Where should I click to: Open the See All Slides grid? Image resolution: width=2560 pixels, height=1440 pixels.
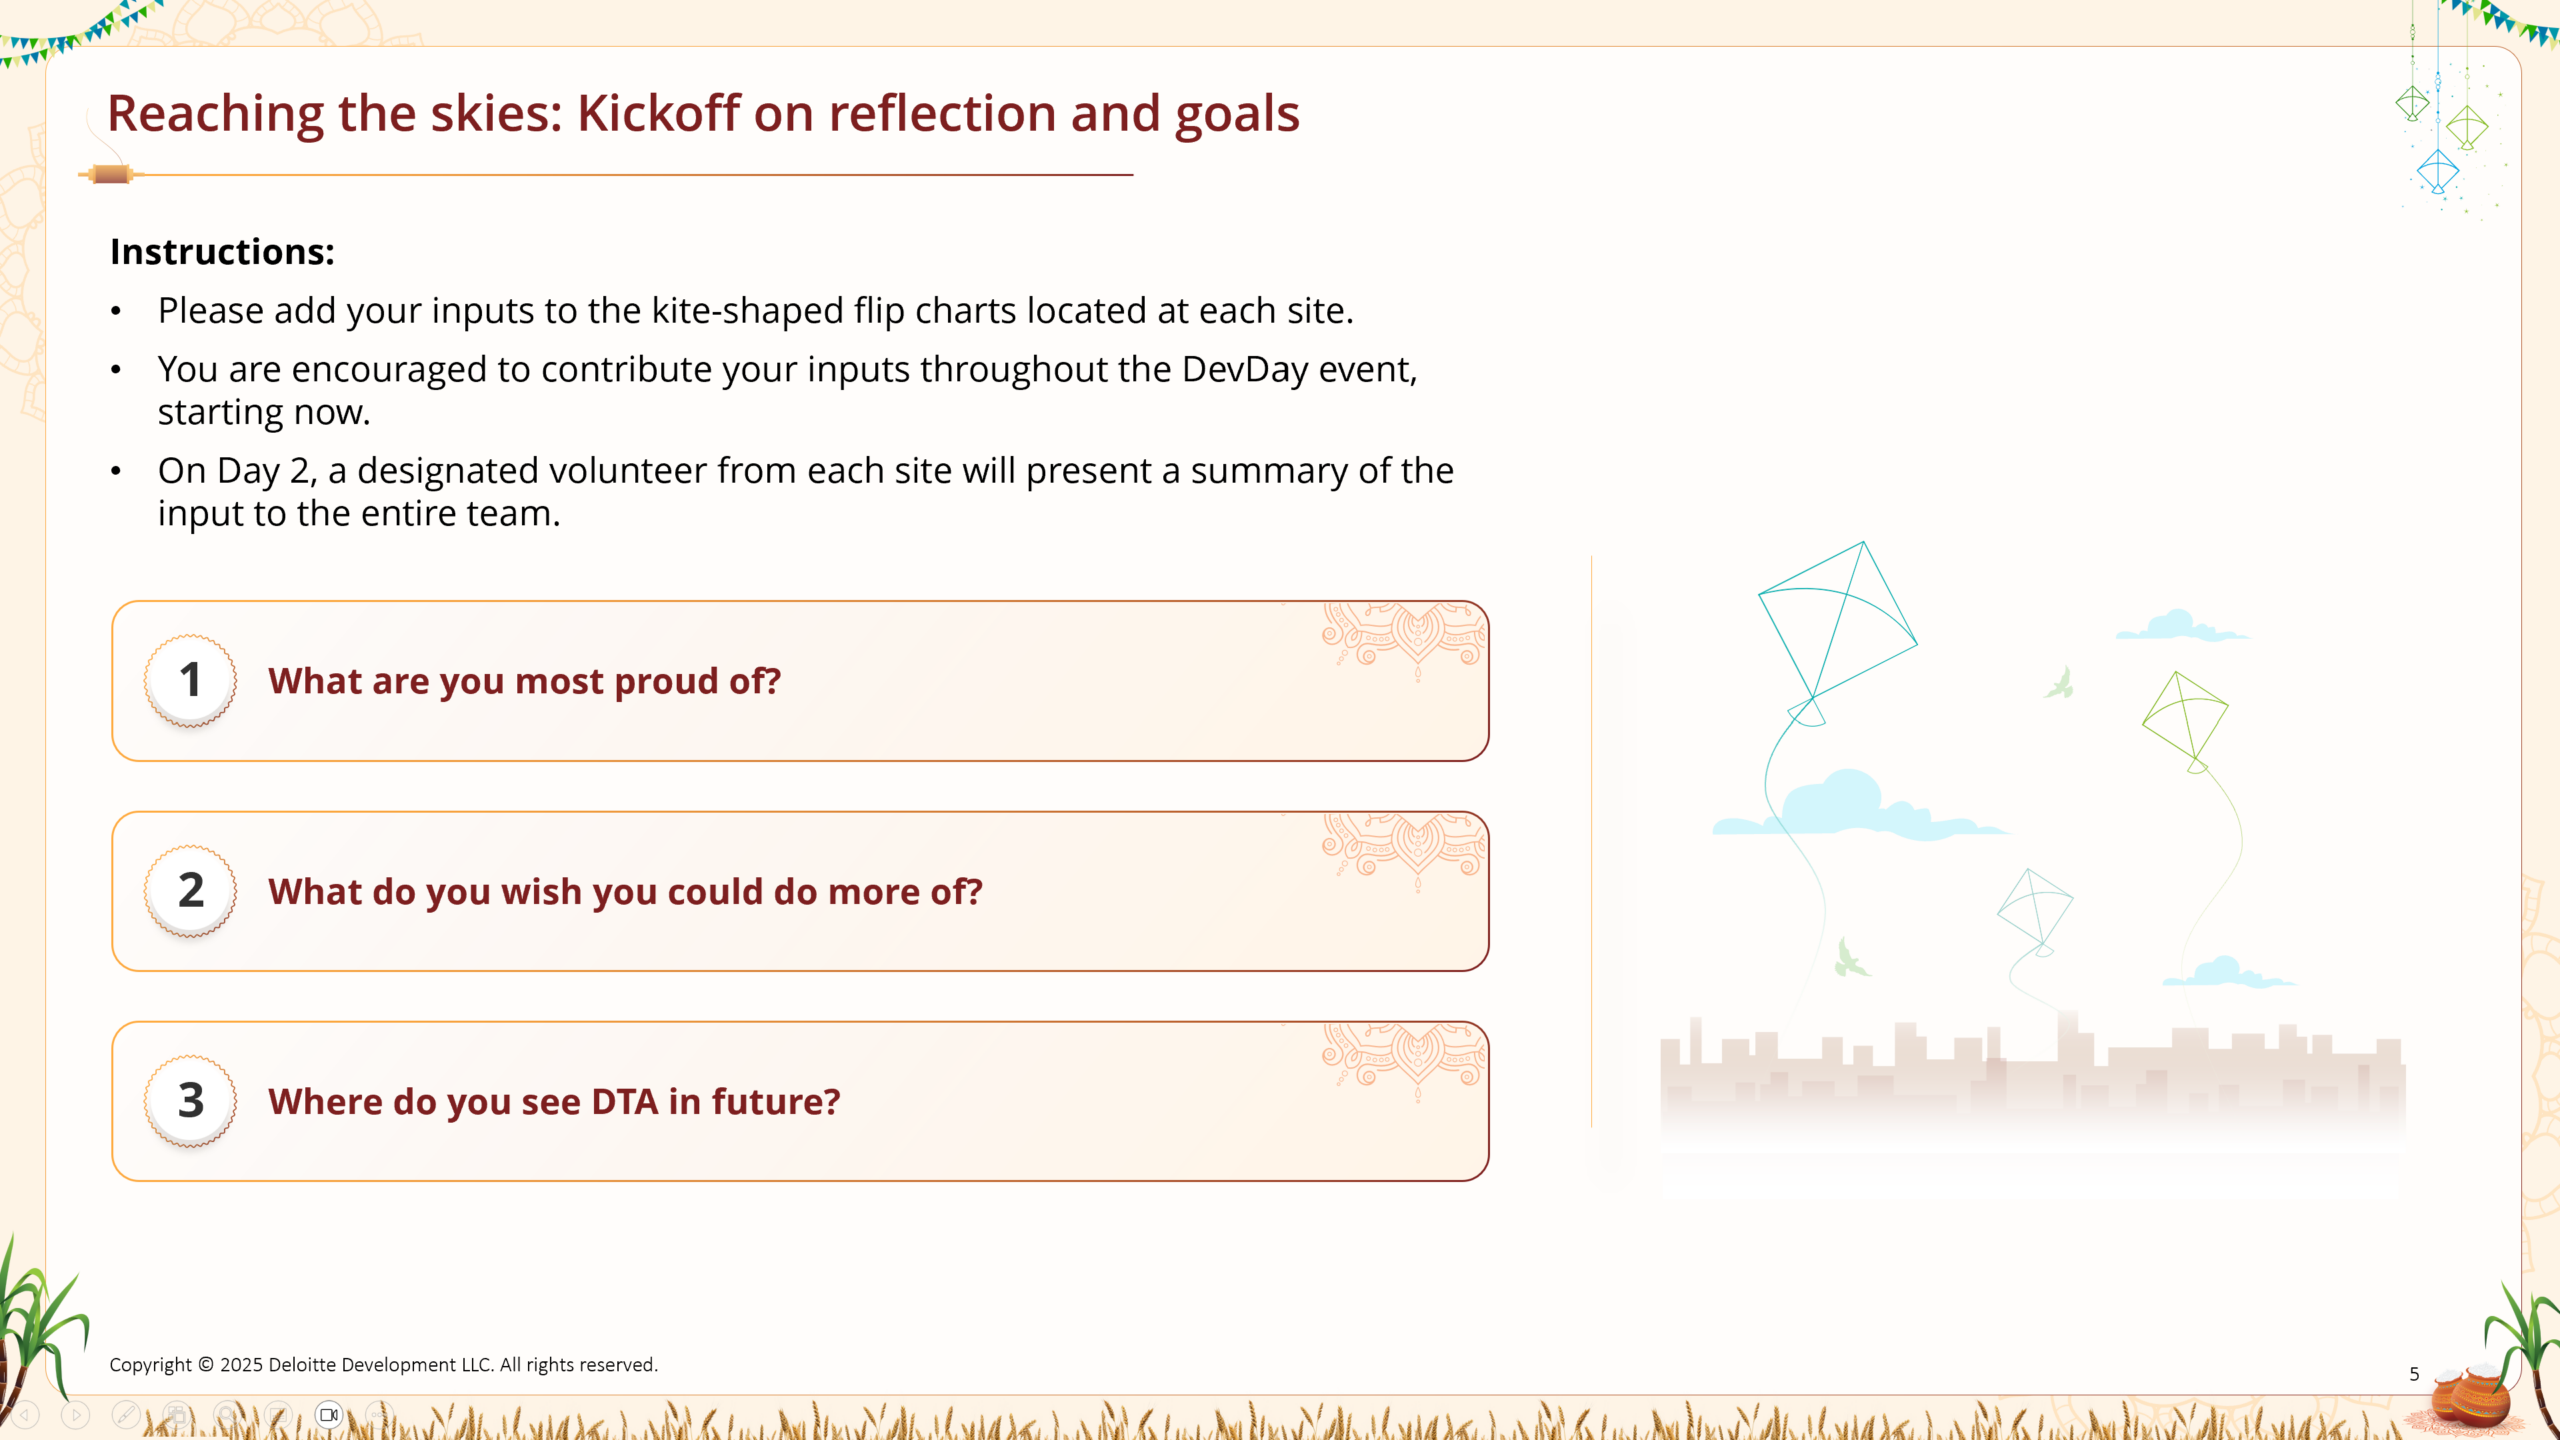177,1414
